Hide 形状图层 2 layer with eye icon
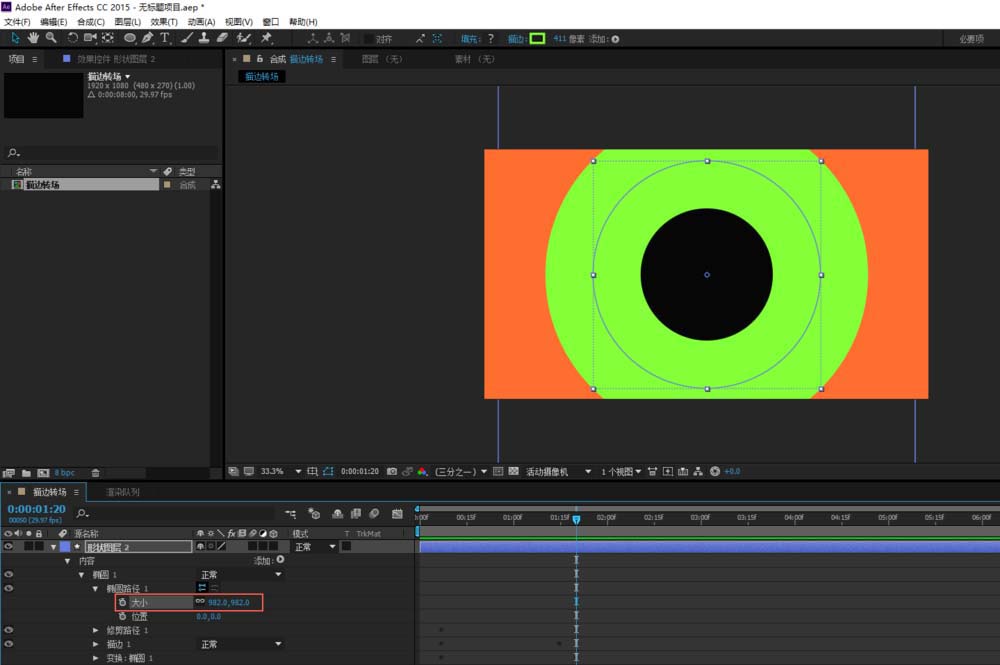This screenshot has width=1000, height=665. (8, 546)
